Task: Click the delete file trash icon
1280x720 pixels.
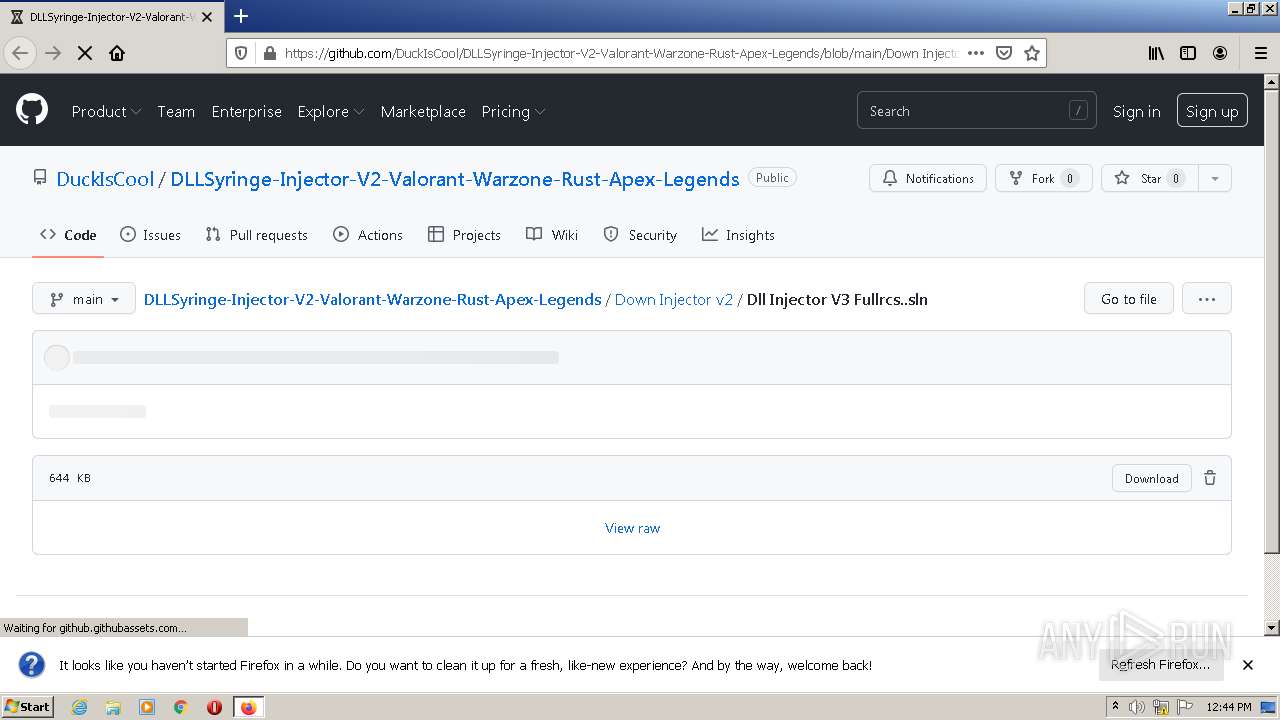Action: coord(1210,478)
